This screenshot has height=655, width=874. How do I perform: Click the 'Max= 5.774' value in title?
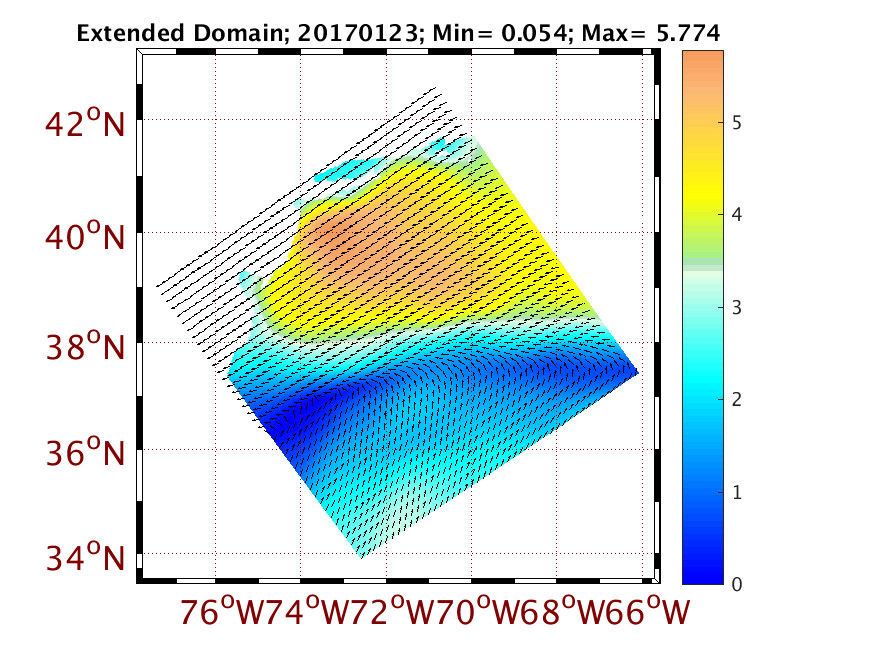650,33
